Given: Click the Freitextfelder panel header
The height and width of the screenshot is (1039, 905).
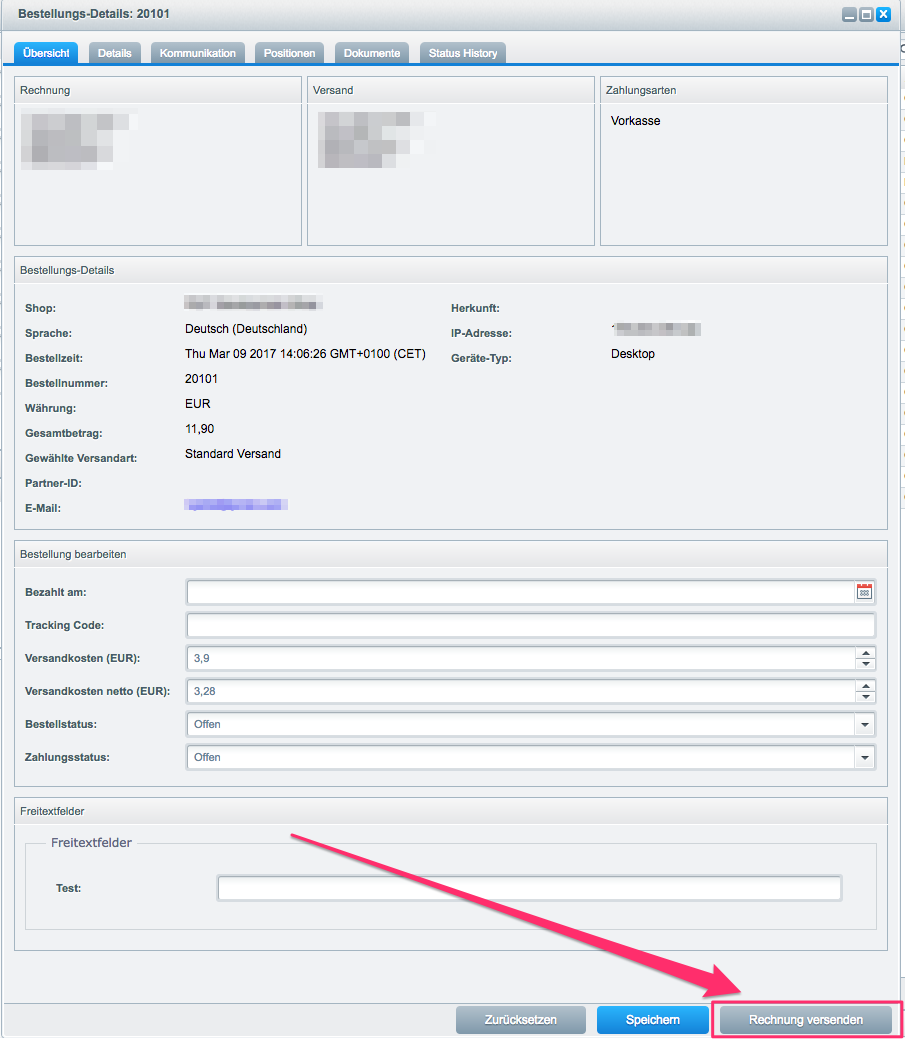Looking at the screenshot, I should pyautogui.click(x=451, y=811).
